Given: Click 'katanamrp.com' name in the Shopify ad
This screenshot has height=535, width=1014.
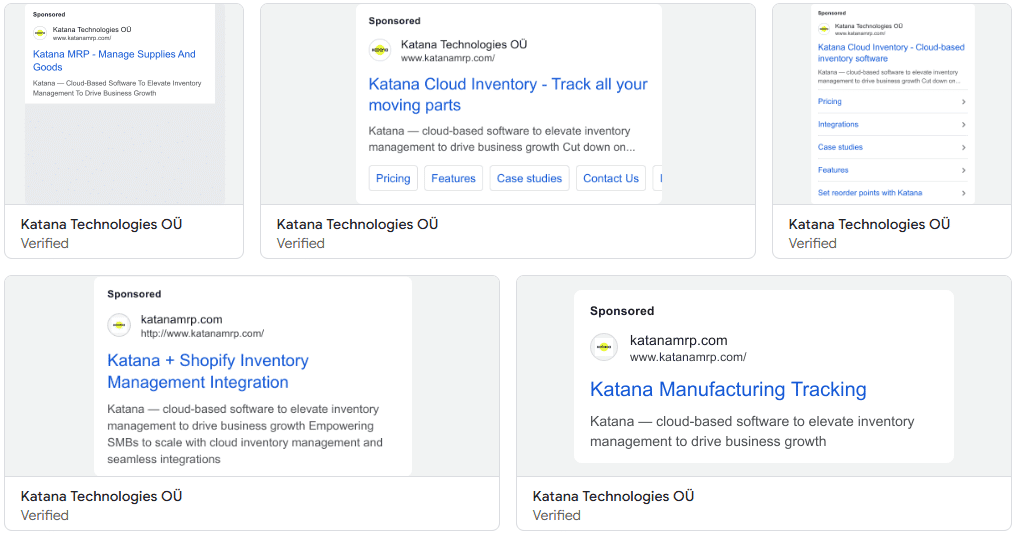Looking at the screenshot, I should tap(182, 320).
